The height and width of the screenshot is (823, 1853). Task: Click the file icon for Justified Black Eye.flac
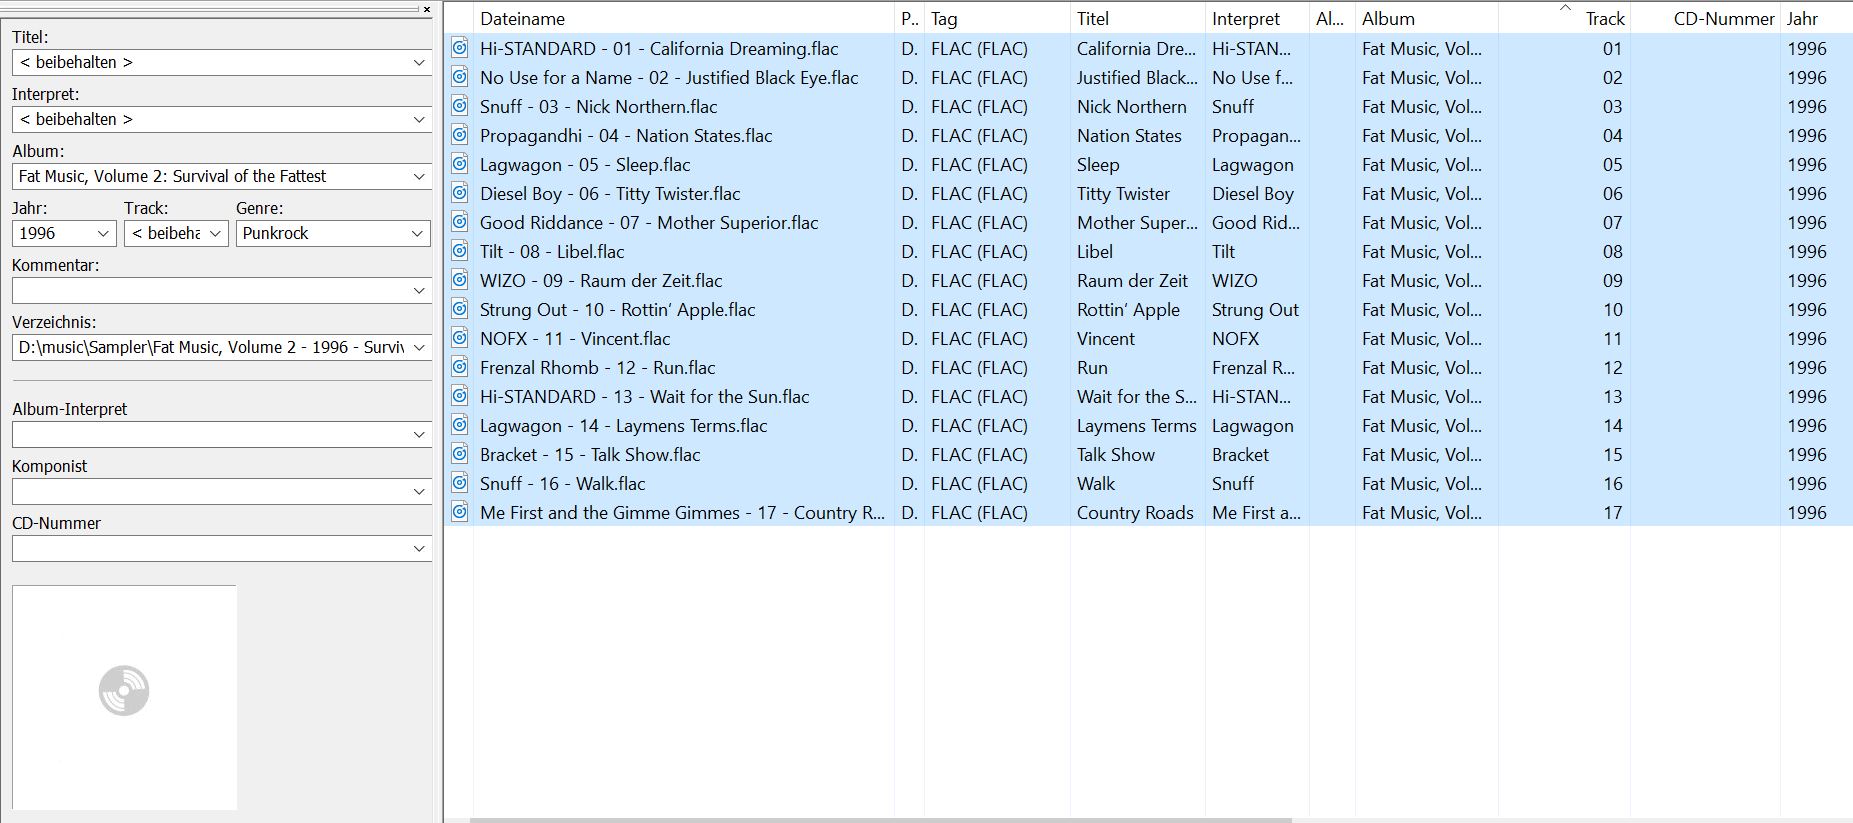pos(459,76)
